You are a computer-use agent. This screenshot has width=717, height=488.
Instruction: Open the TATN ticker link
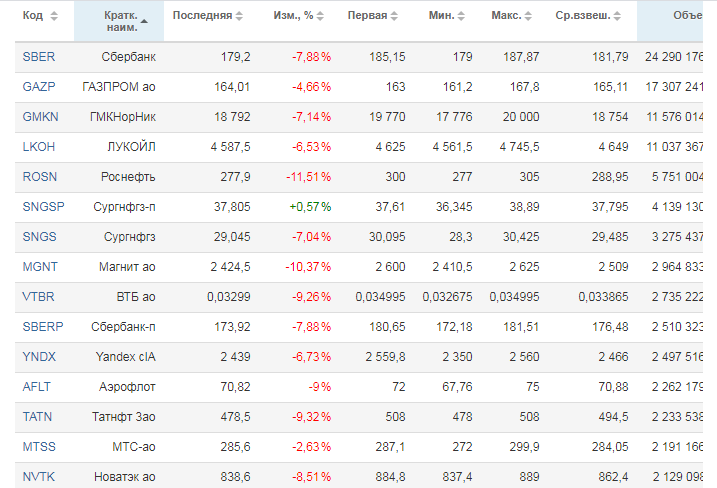[x=37, y=417]
